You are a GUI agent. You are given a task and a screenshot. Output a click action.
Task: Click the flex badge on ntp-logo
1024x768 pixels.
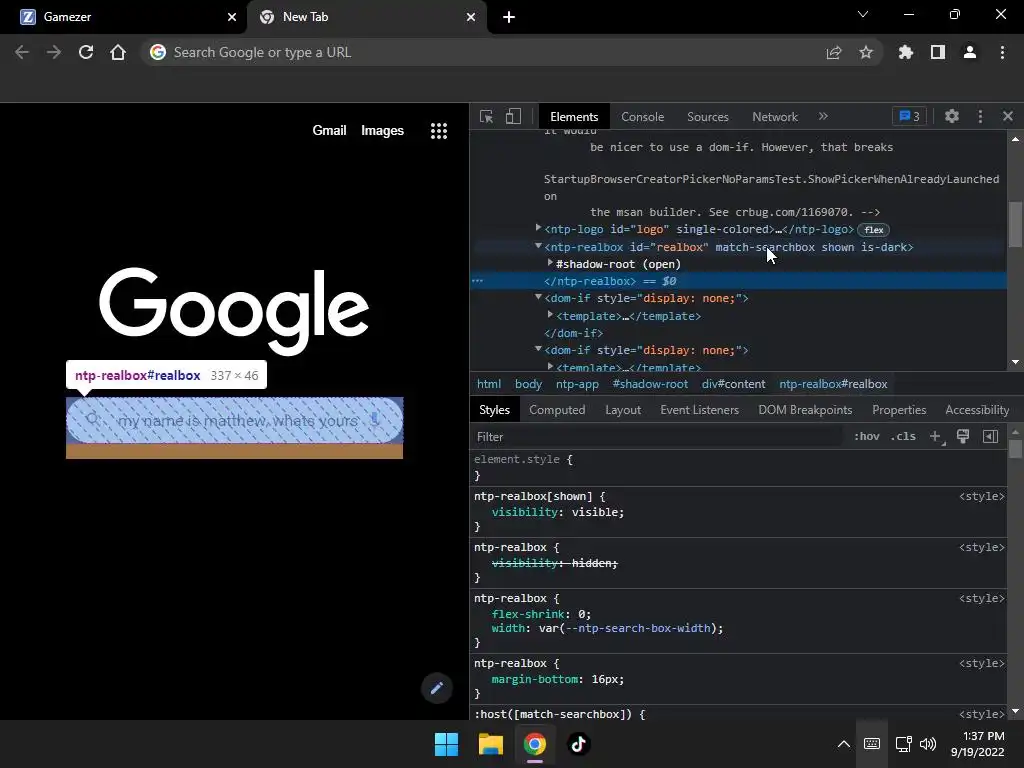(874, 230)
